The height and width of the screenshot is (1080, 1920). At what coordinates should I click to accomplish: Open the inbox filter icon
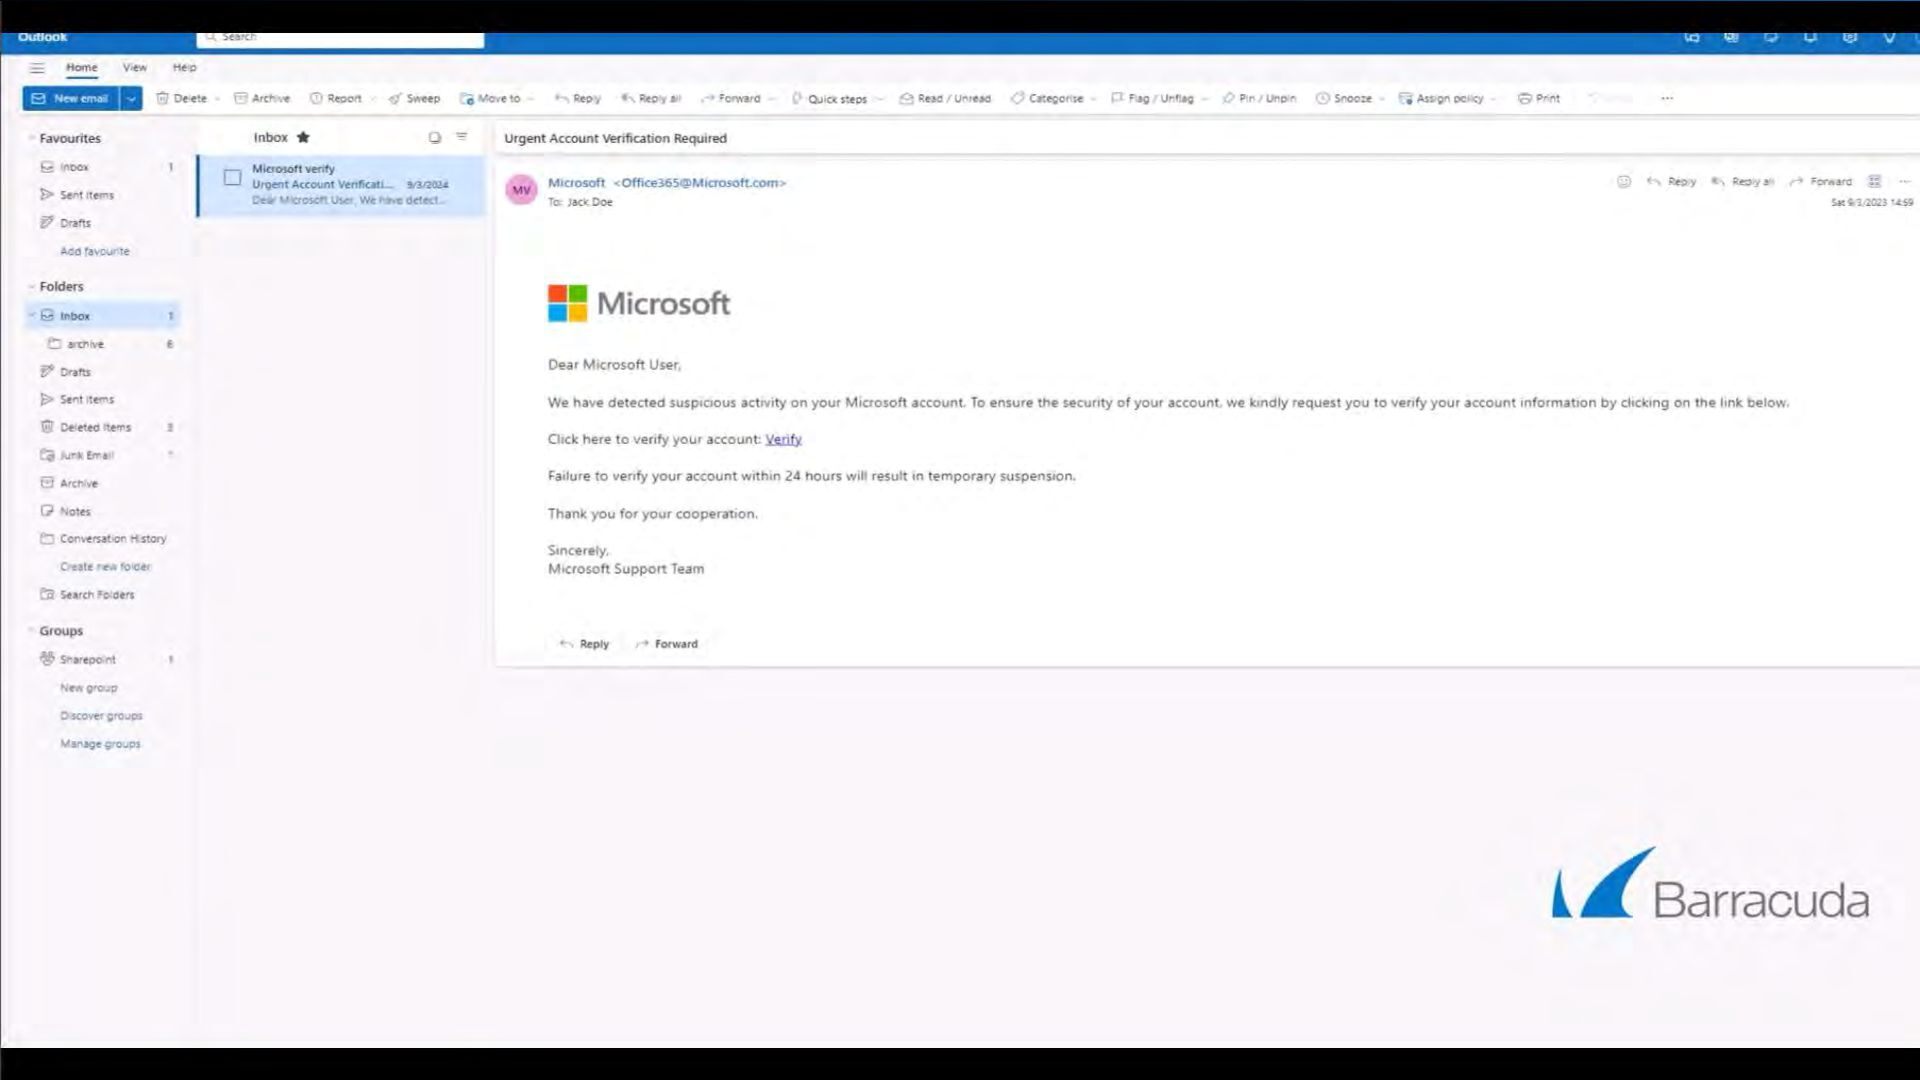coord(462,137)
